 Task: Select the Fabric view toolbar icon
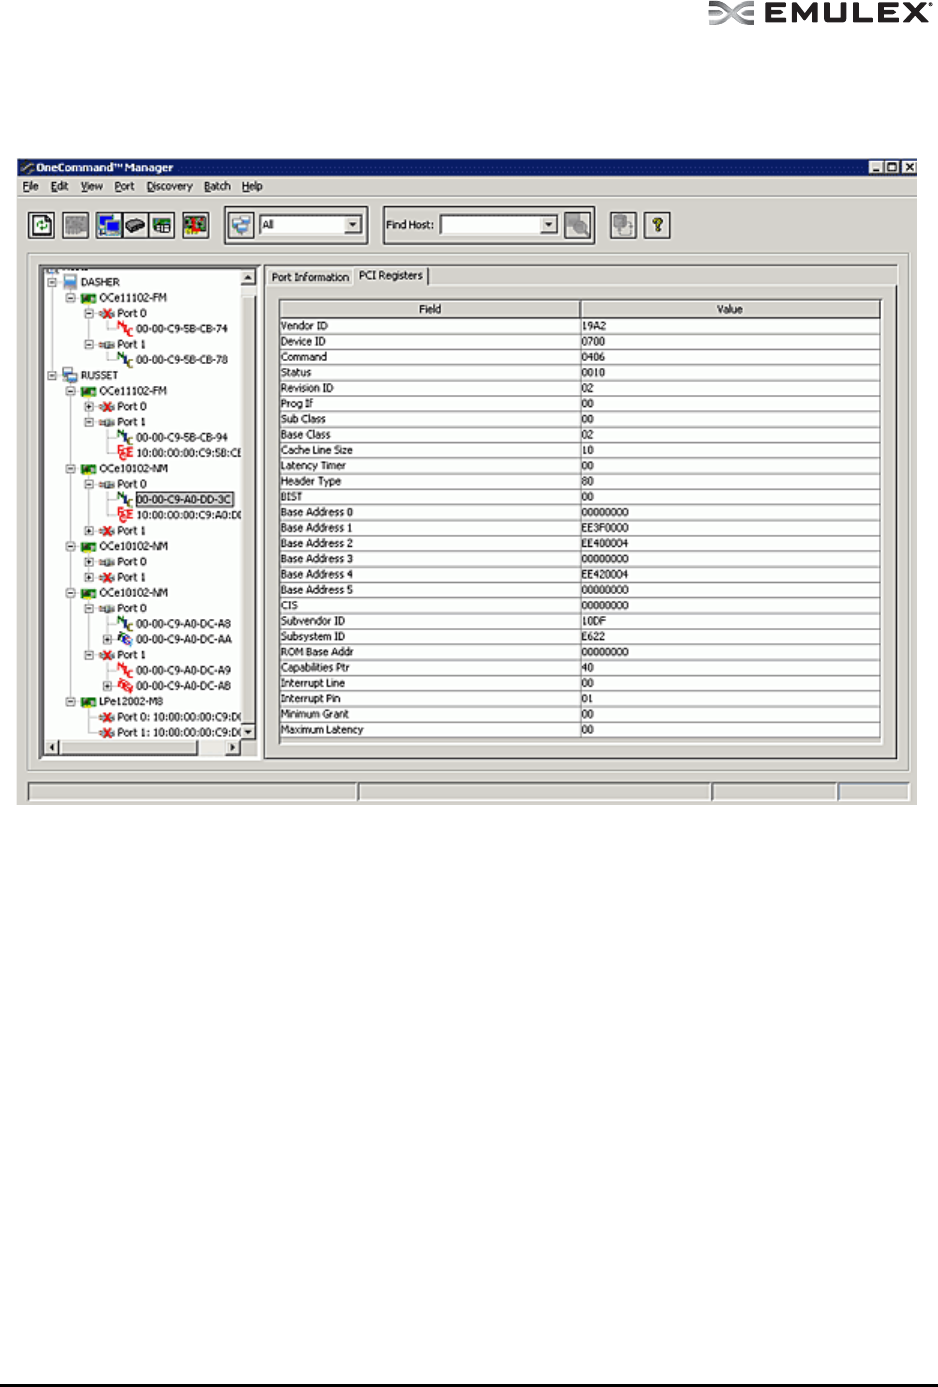[x=135, y=225]
